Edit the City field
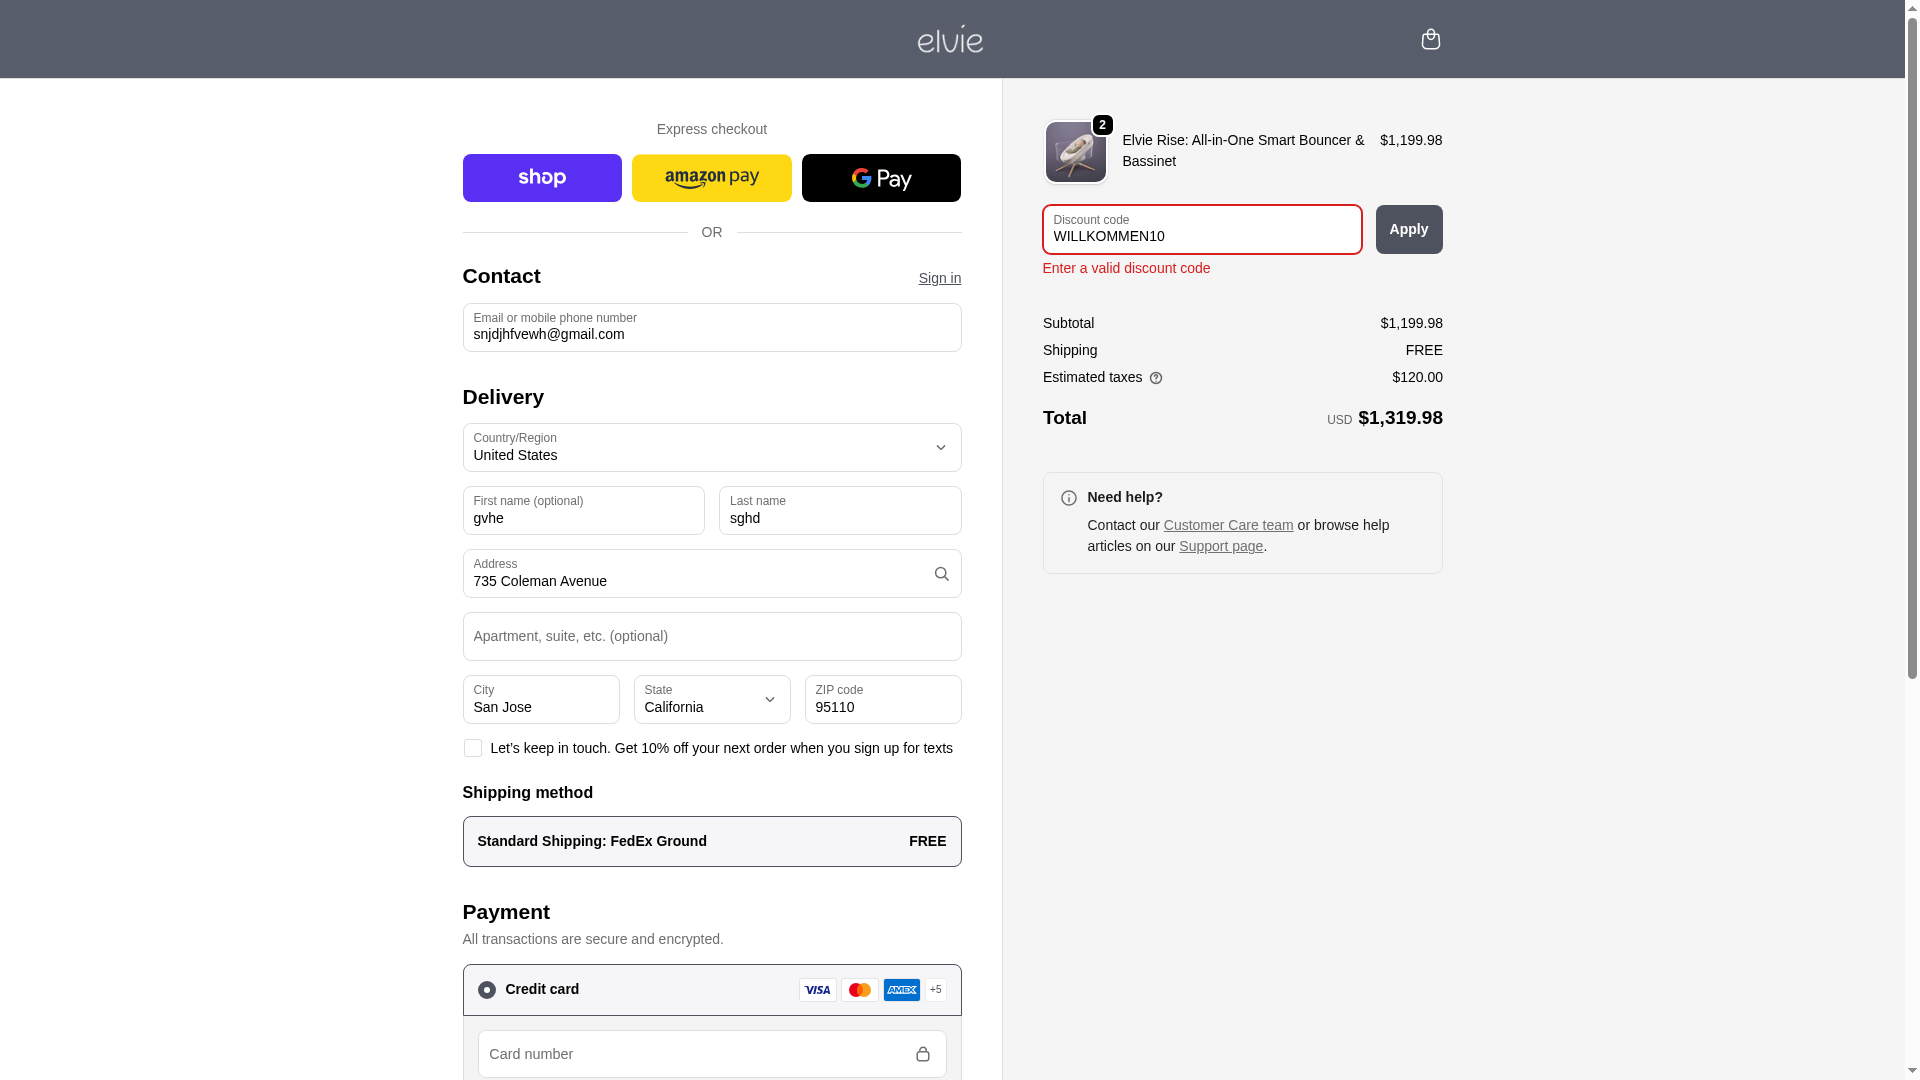This screenshot has height=1080, width=1920. pyautogui.click(x=541, y=700)
